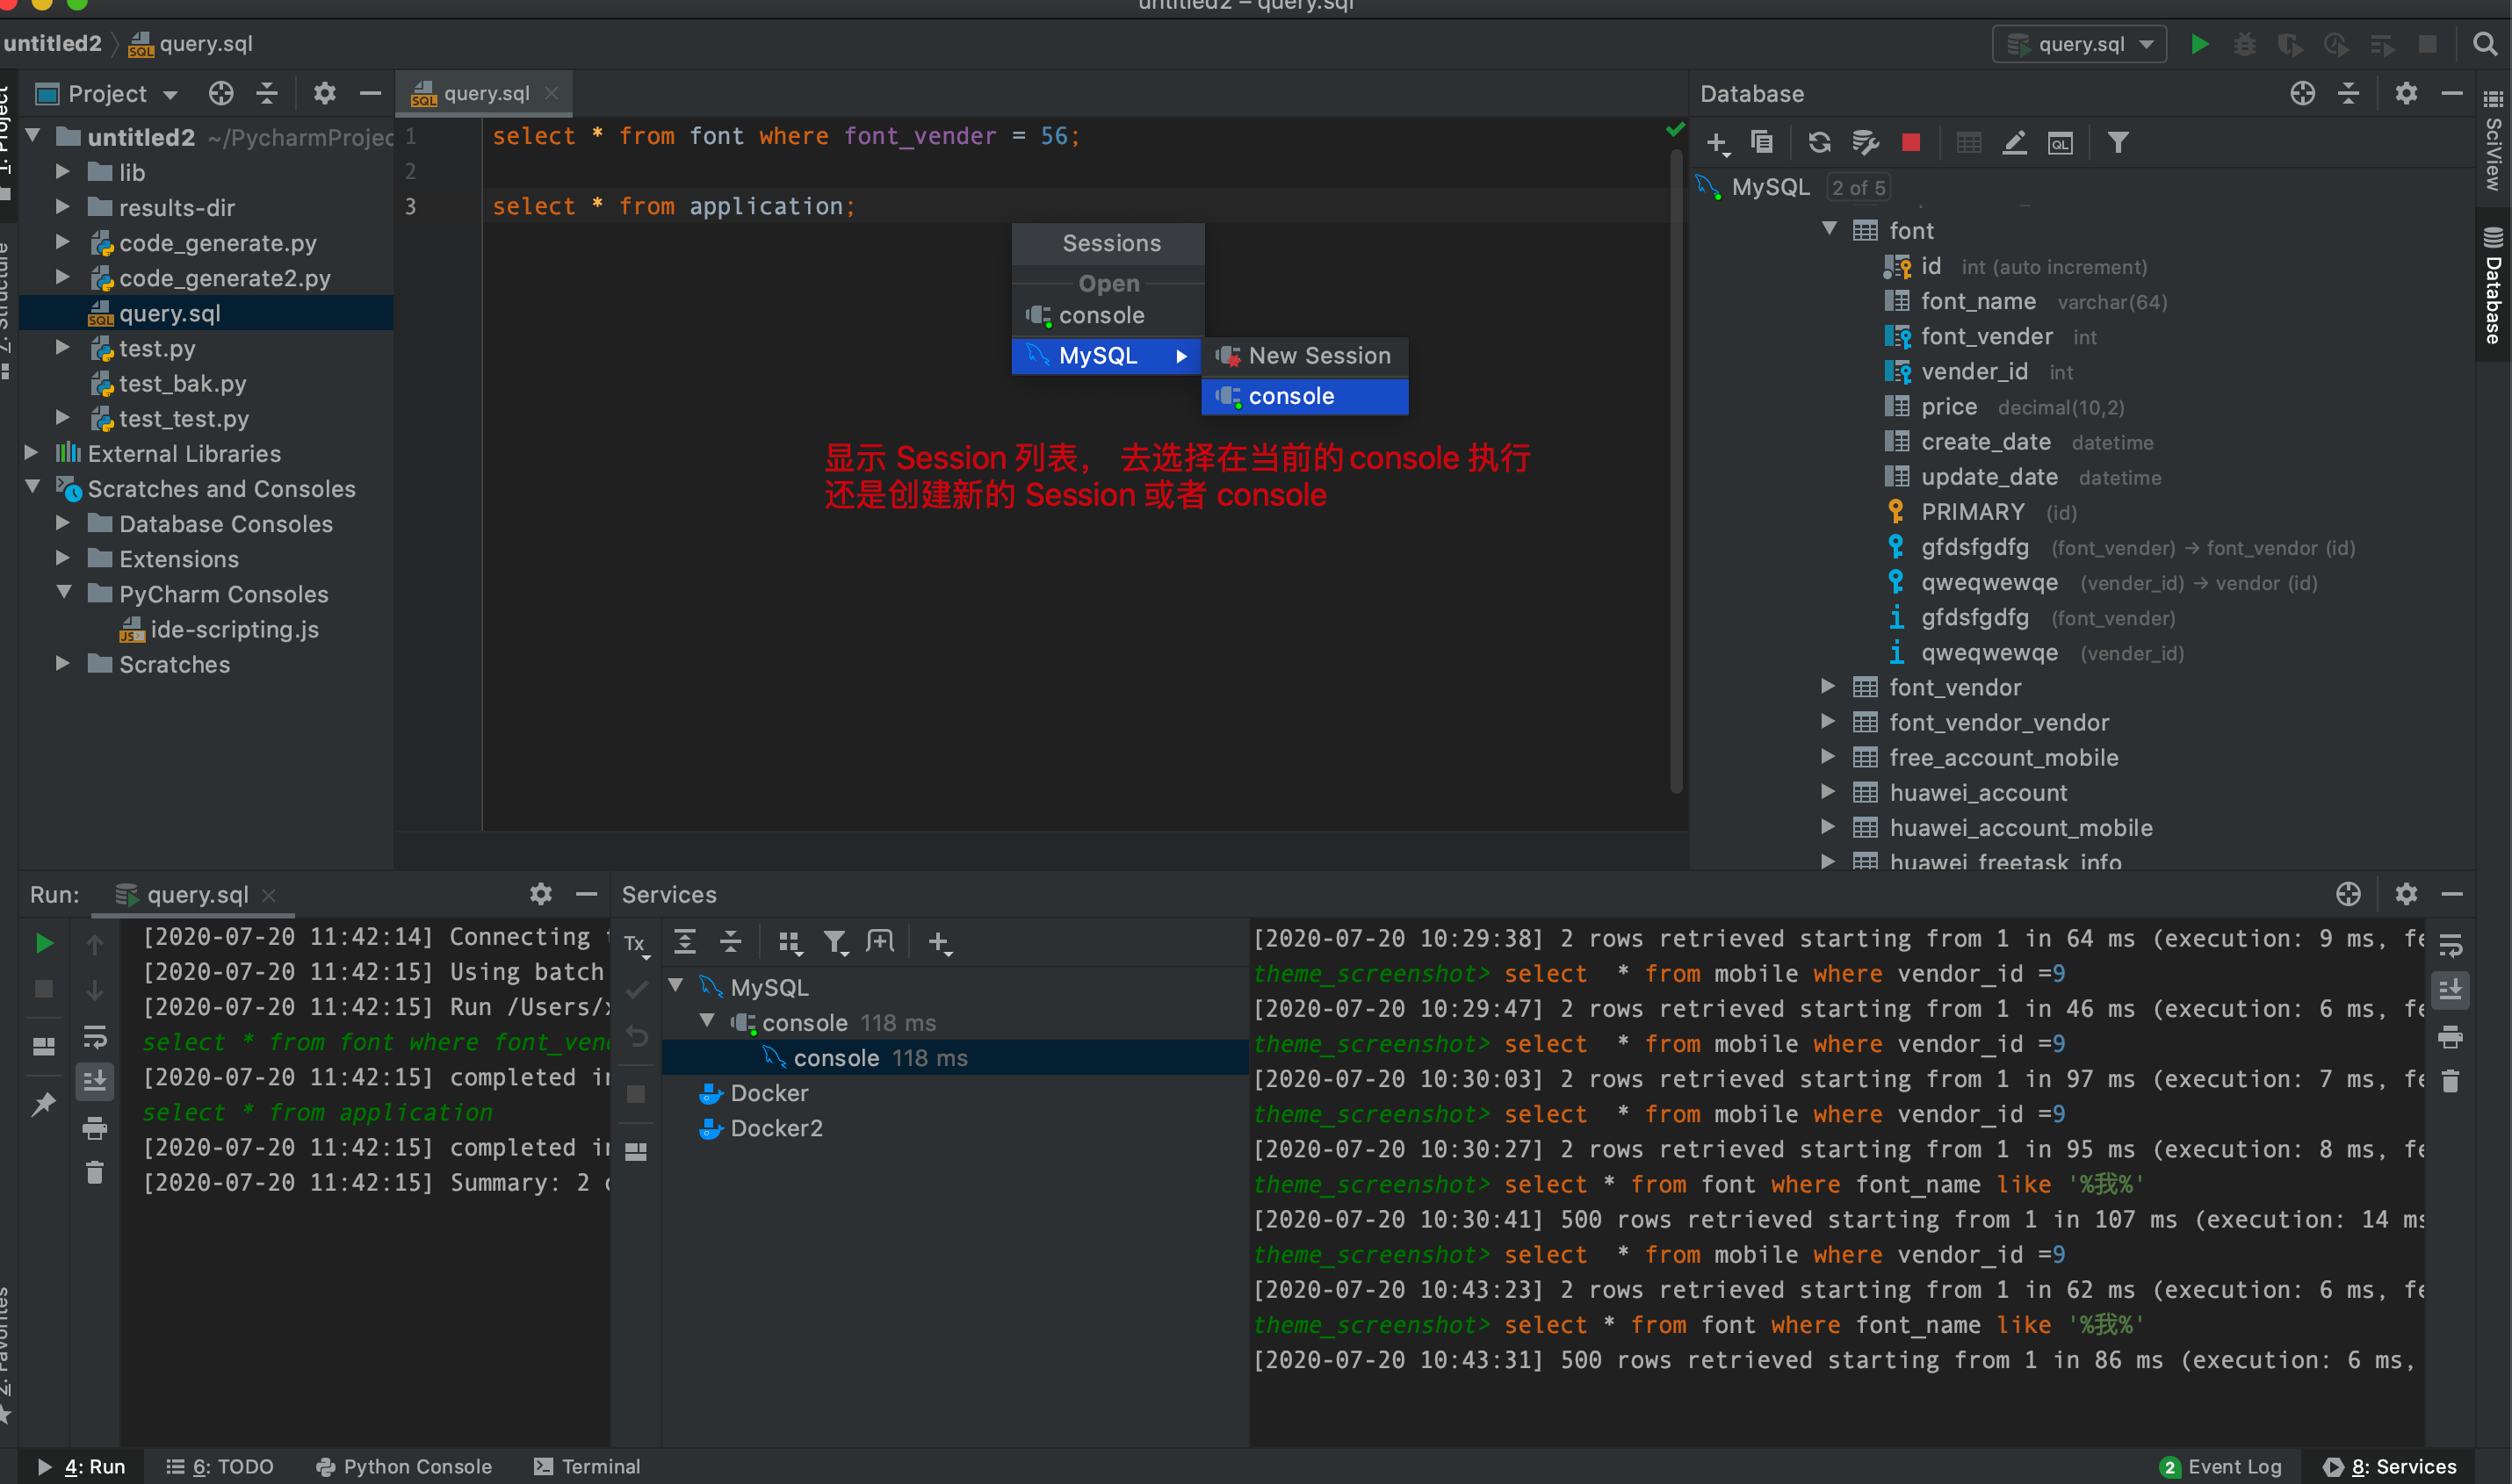
Task: Expand the results-dir folder
Action: pyautogui.click(x=62, y=207)
